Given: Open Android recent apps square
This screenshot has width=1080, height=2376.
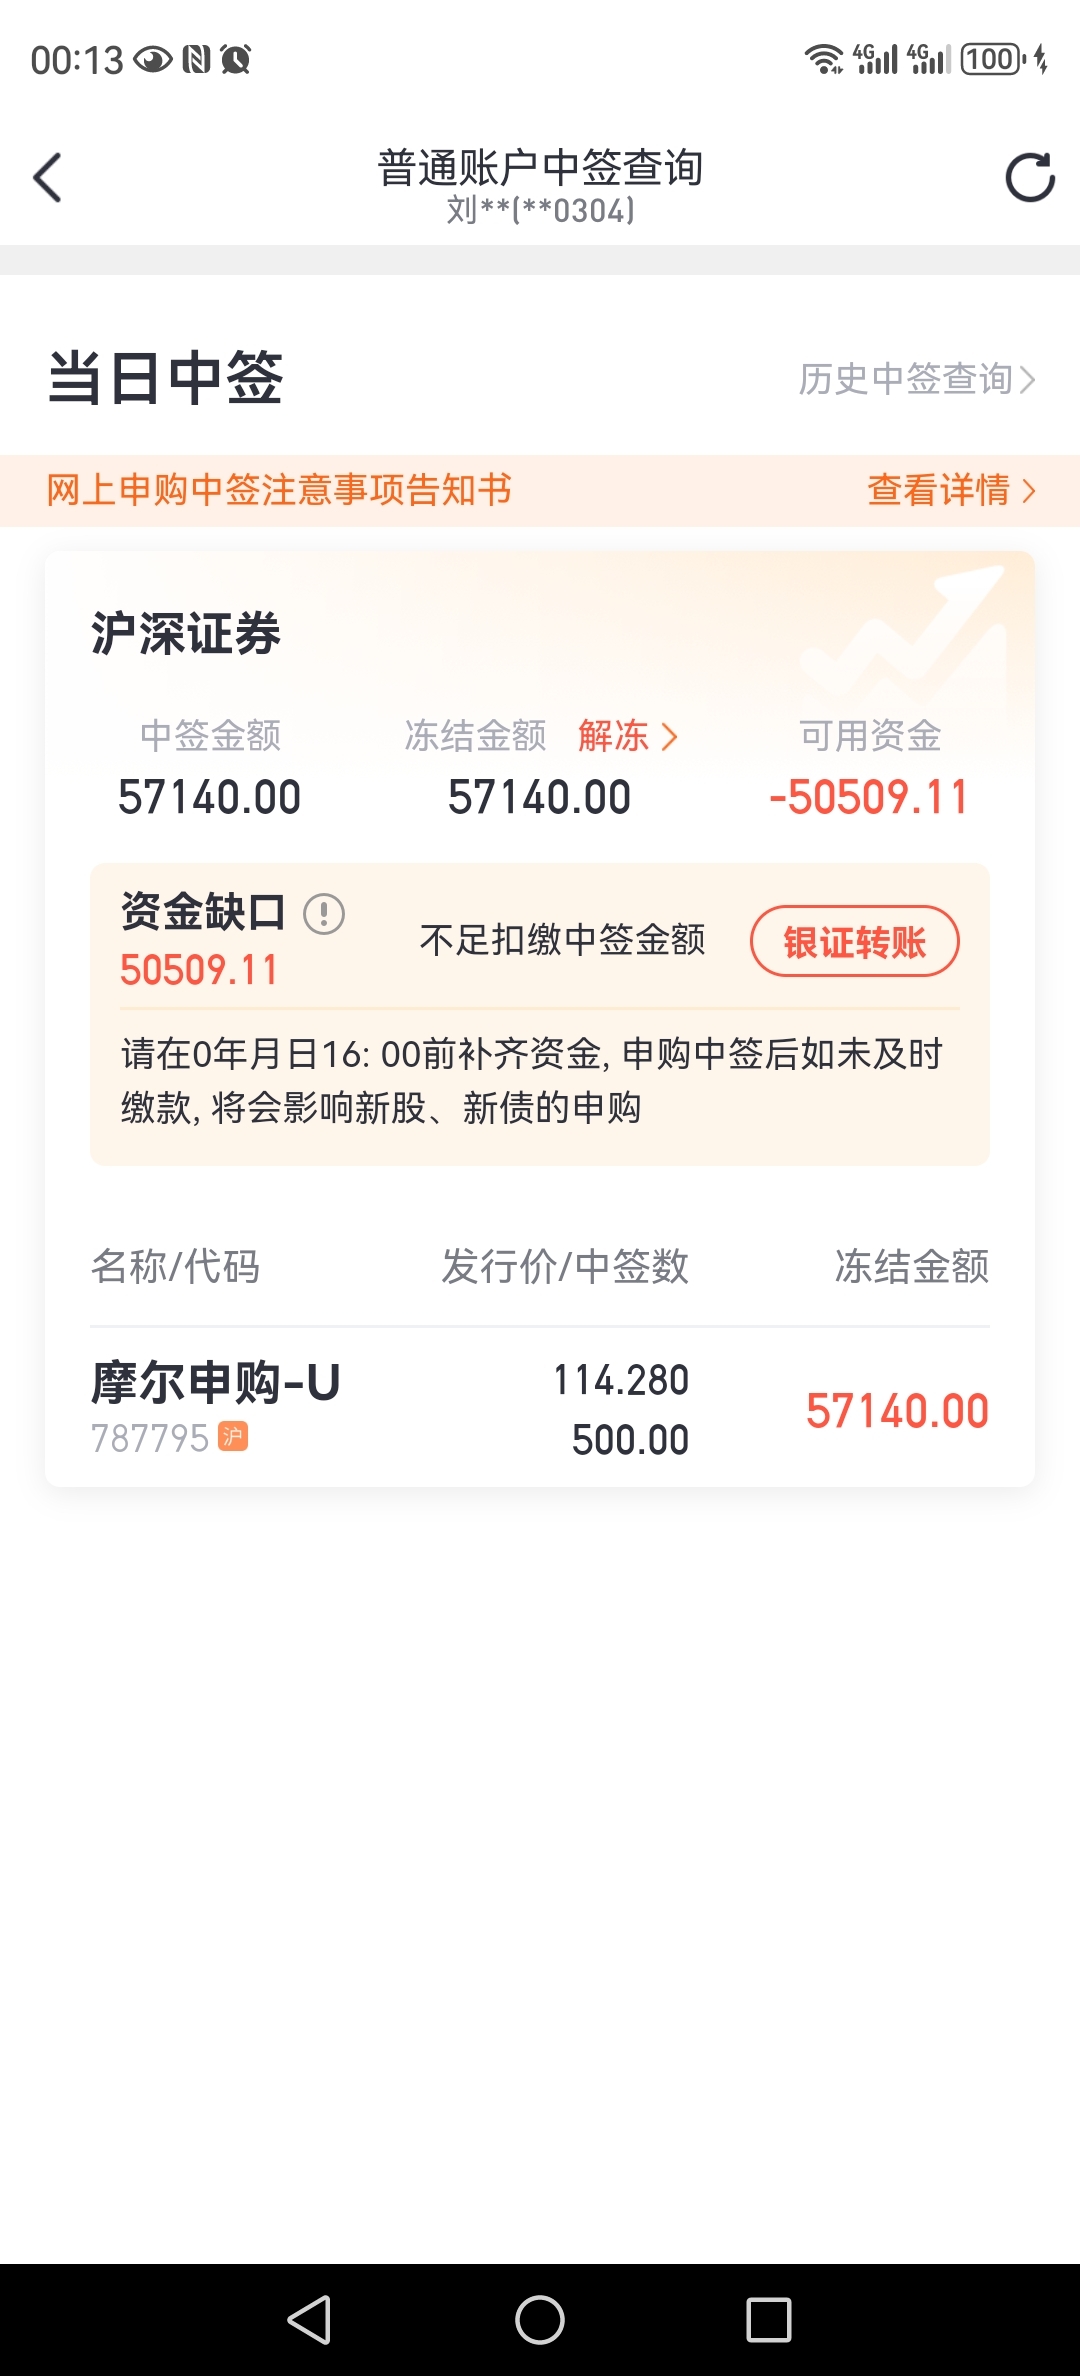Looking at the screenshot, I should click(769, 2320).
